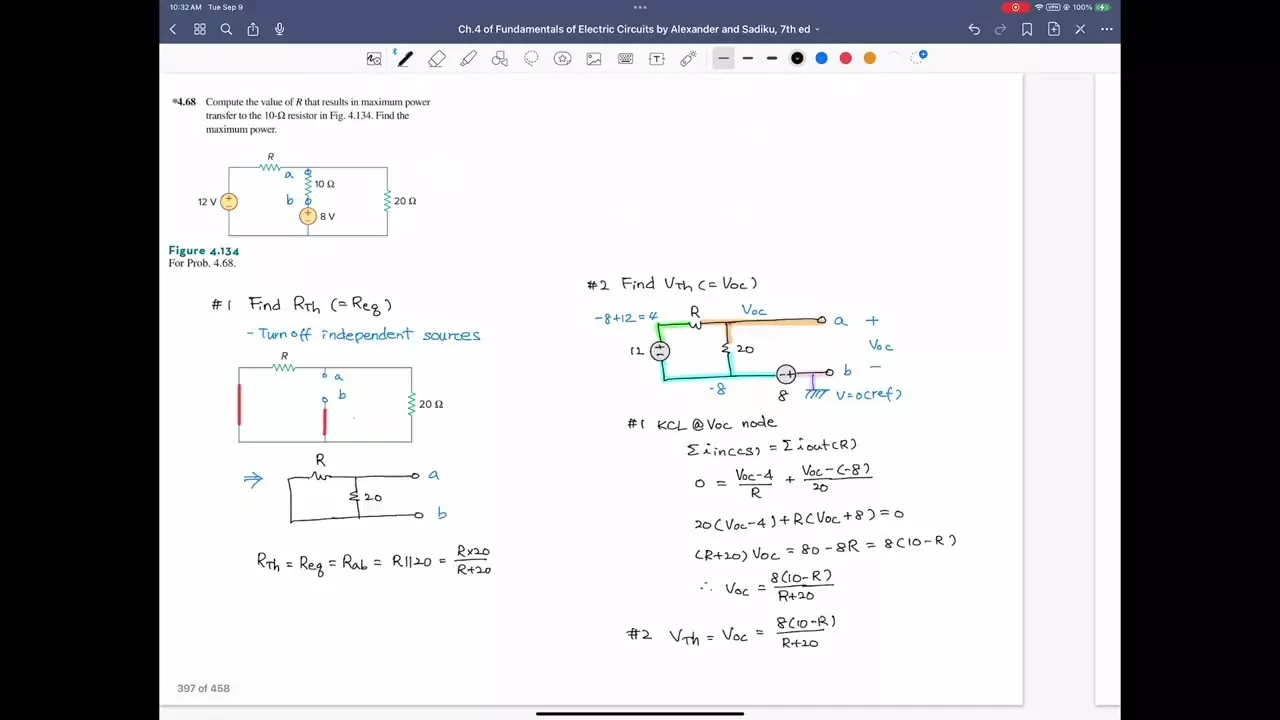This screenshot has width=1280, height=720.
Task: Undo the last stroke
Action: pyautogui.click(x=974, y=30)
